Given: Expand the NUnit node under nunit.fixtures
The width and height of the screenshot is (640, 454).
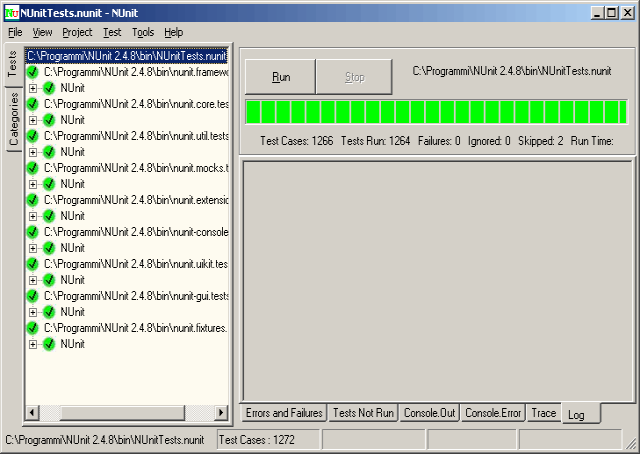Looking at the screenshot, I should tap(33, 344).
